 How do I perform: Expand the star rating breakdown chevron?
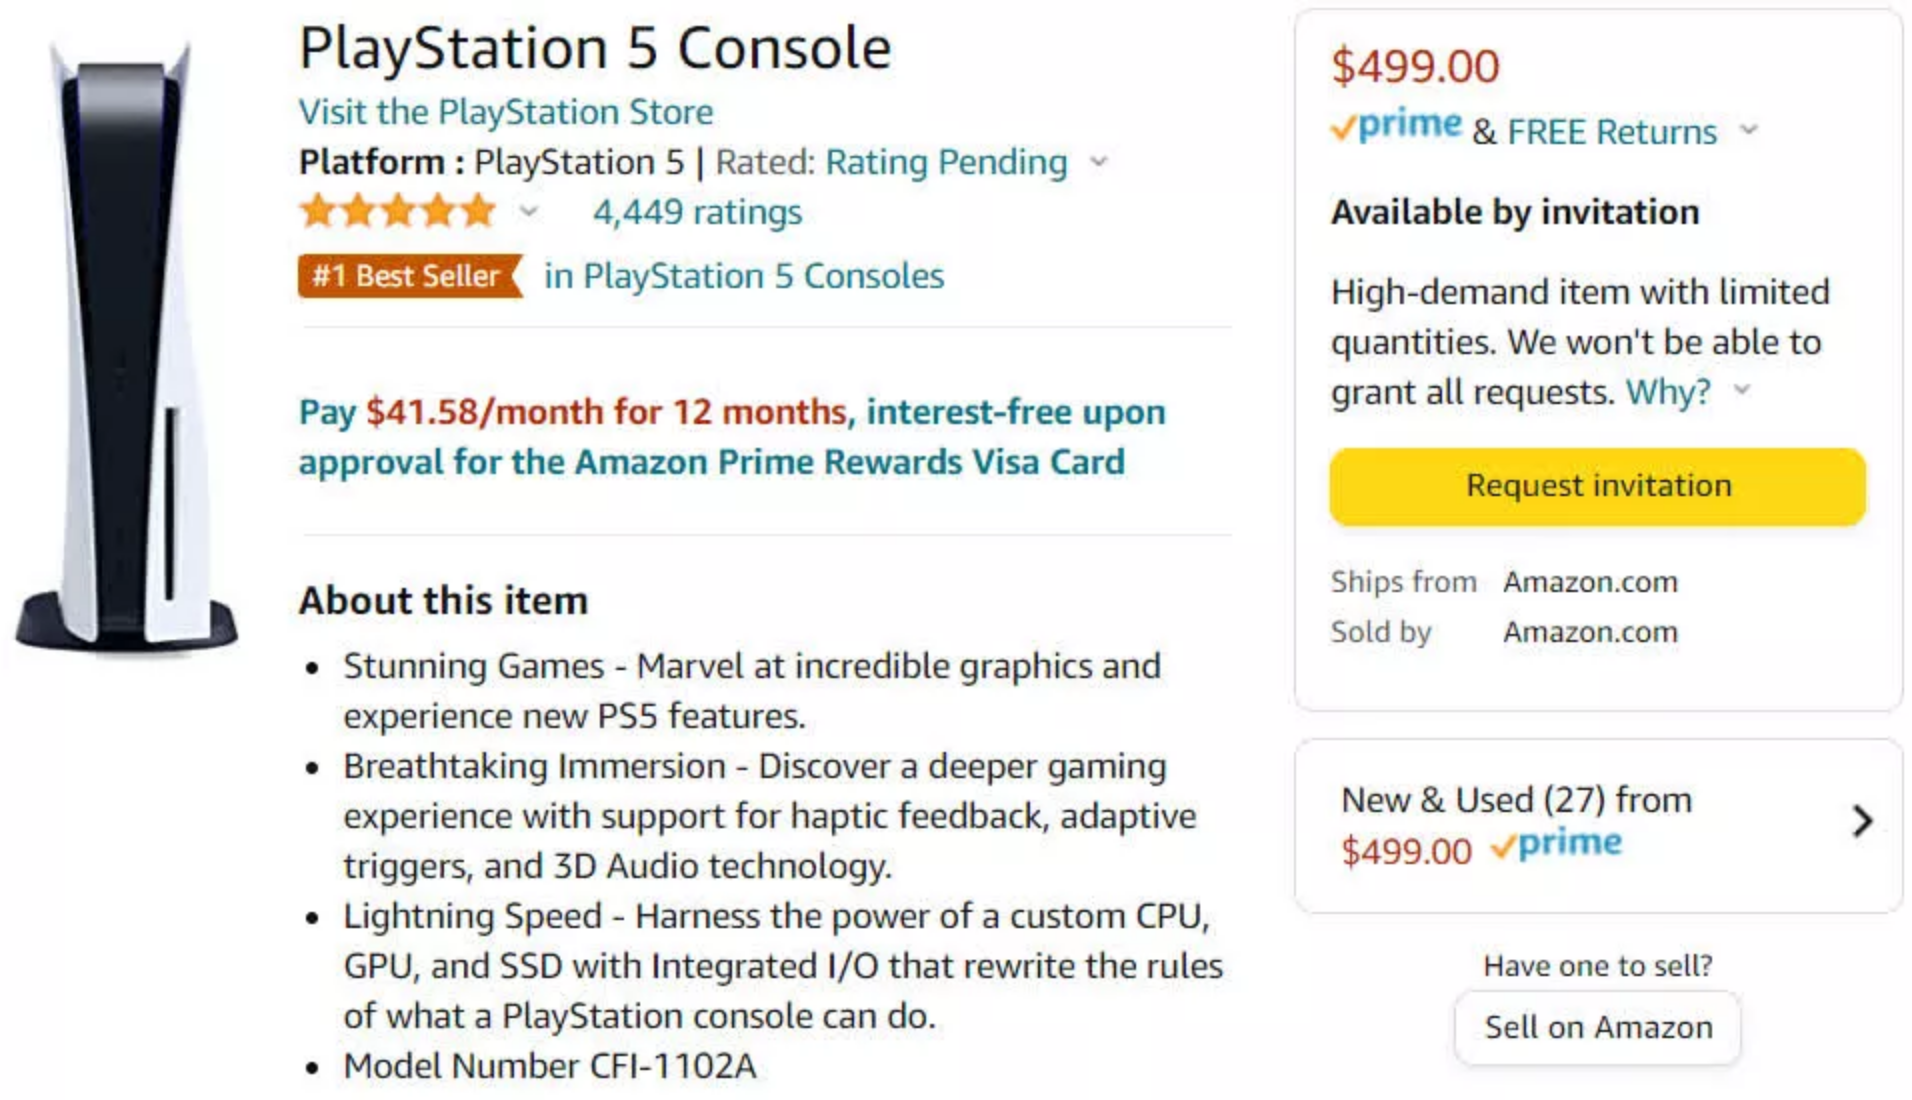tap(529, 212)
